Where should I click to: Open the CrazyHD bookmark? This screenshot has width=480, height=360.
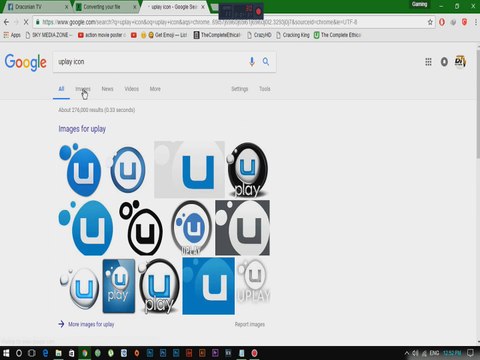pos(259,35)
